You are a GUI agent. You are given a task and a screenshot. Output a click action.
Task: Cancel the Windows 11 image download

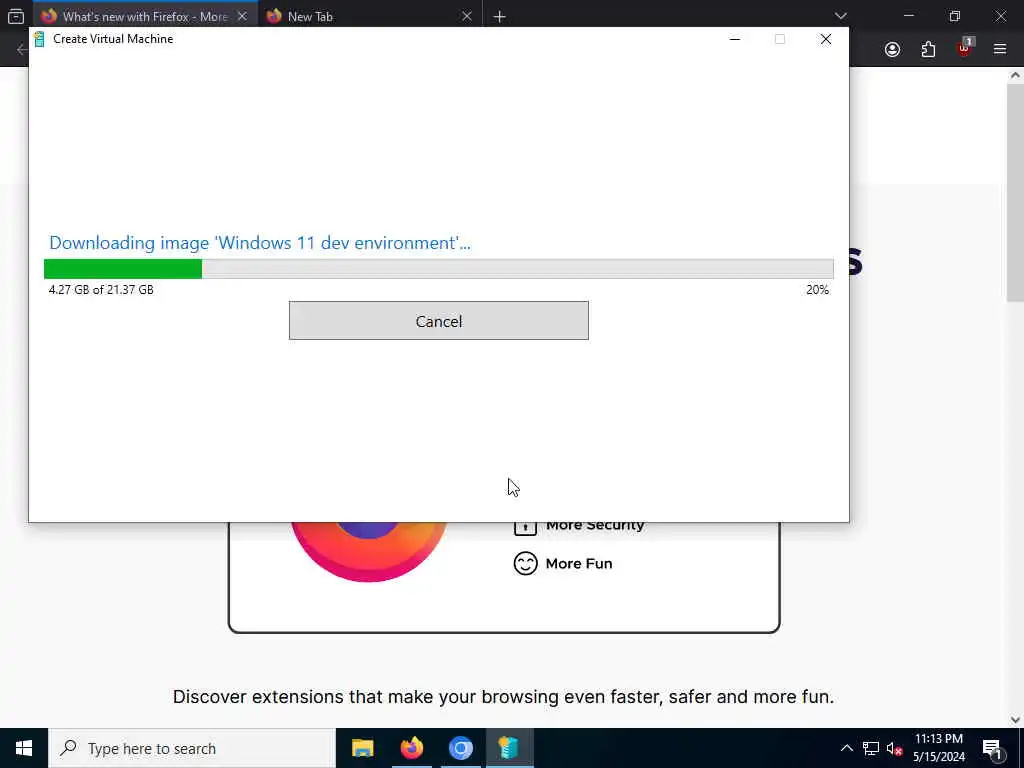[x=438, y=321]
